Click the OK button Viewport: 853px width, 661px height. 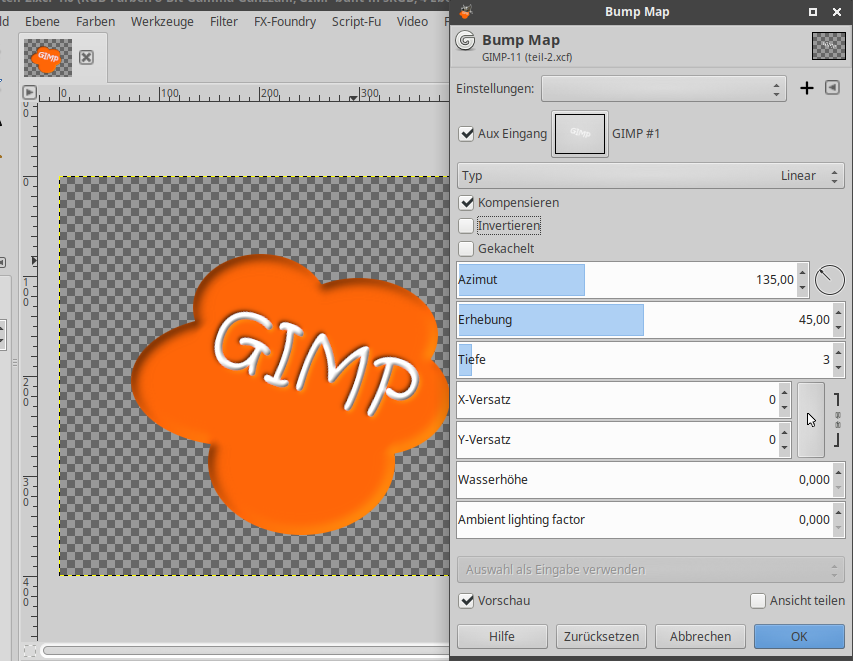click(x=799, y=636)
